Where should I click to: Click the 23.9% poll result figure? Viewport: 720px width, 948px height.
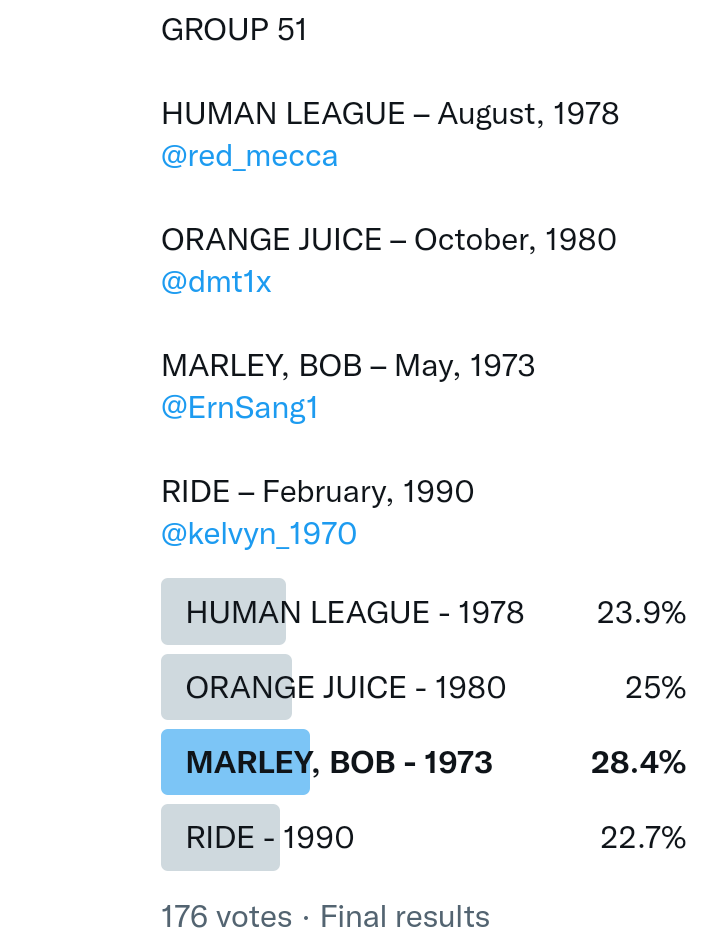point(641,612)
